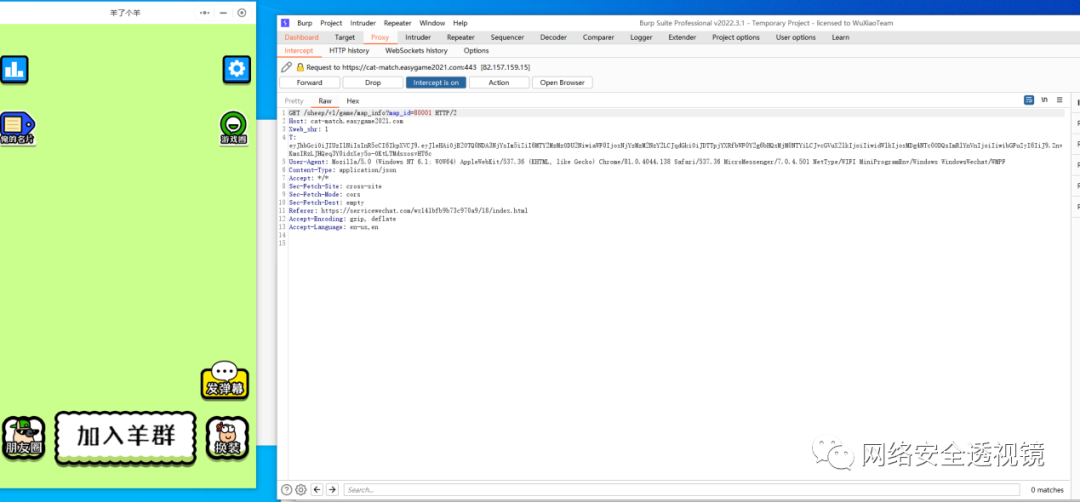Open the Action dropdown button
This screenshot has width=1080, height=502.
point(499,83)
